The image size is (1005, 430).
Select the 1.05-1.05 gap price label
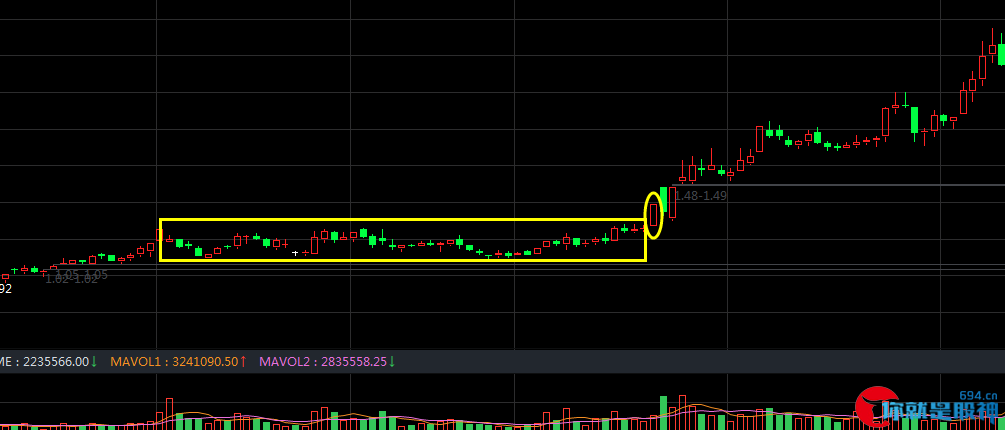point(82,274)
